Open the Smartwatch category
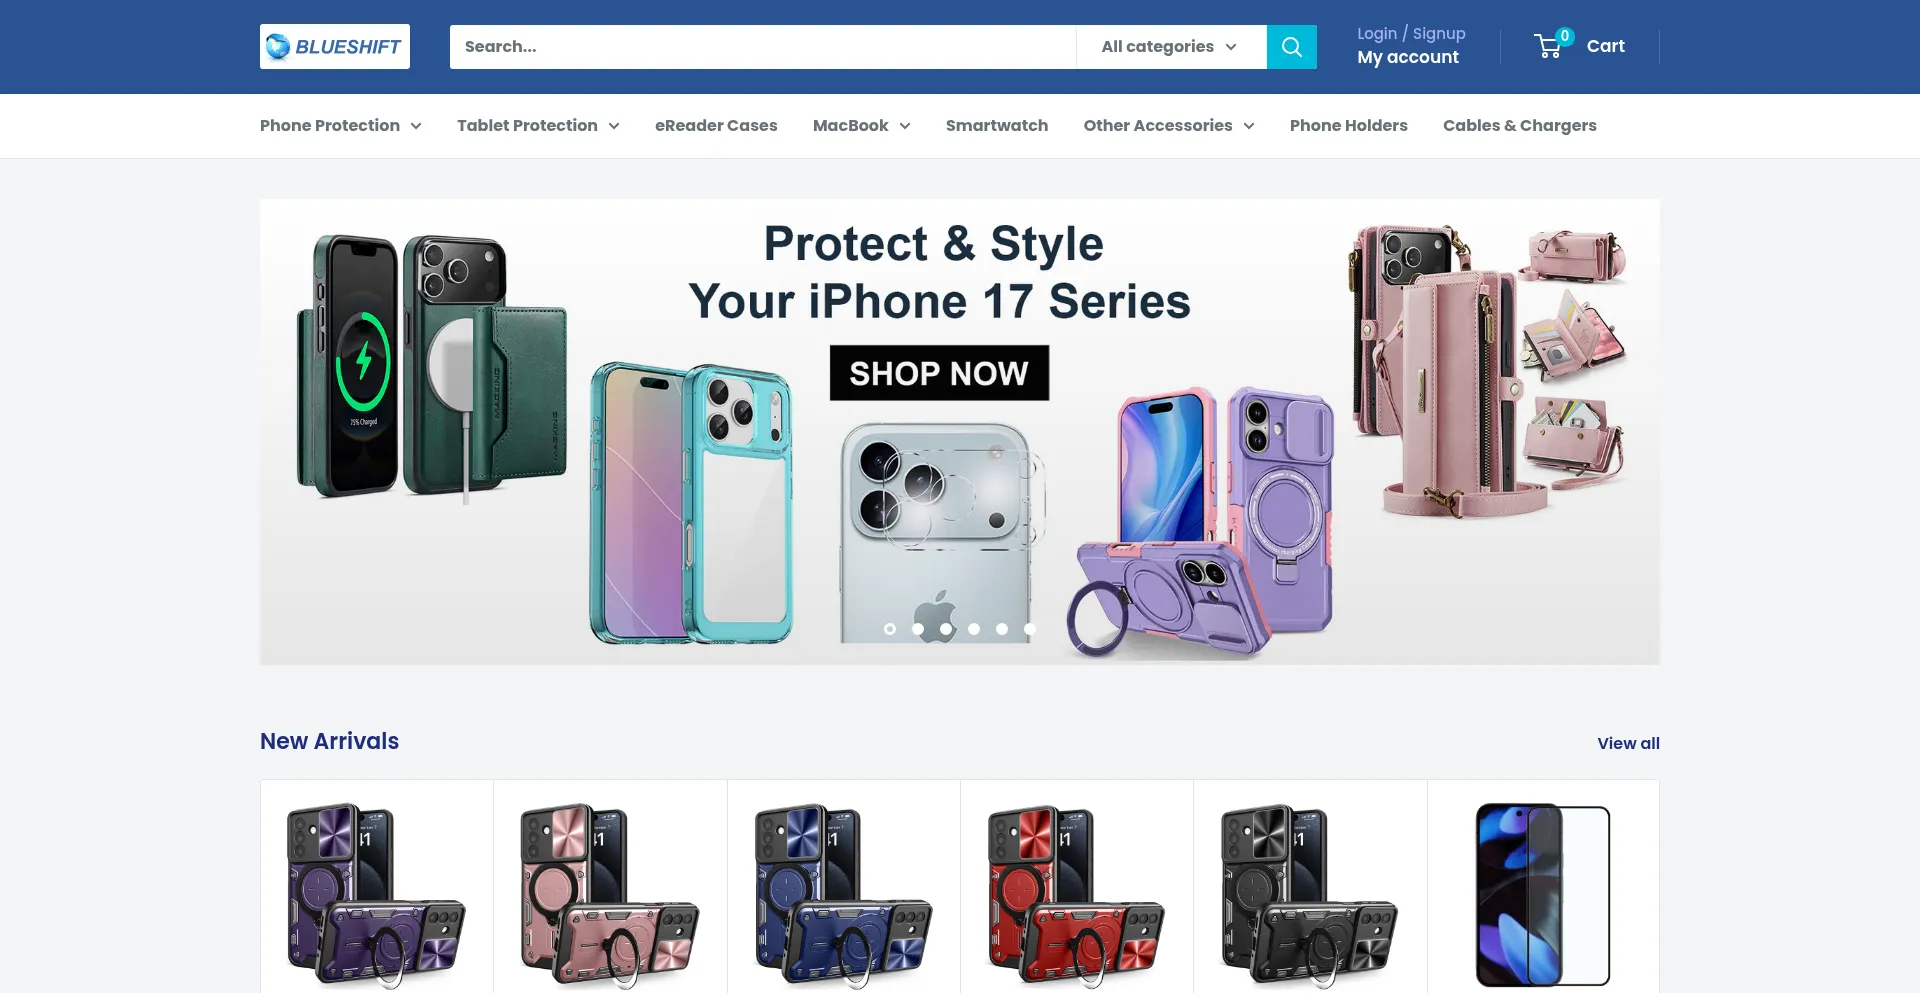Image resolution: width=1920 pixels, height=993 pixels. pos(997,126)
